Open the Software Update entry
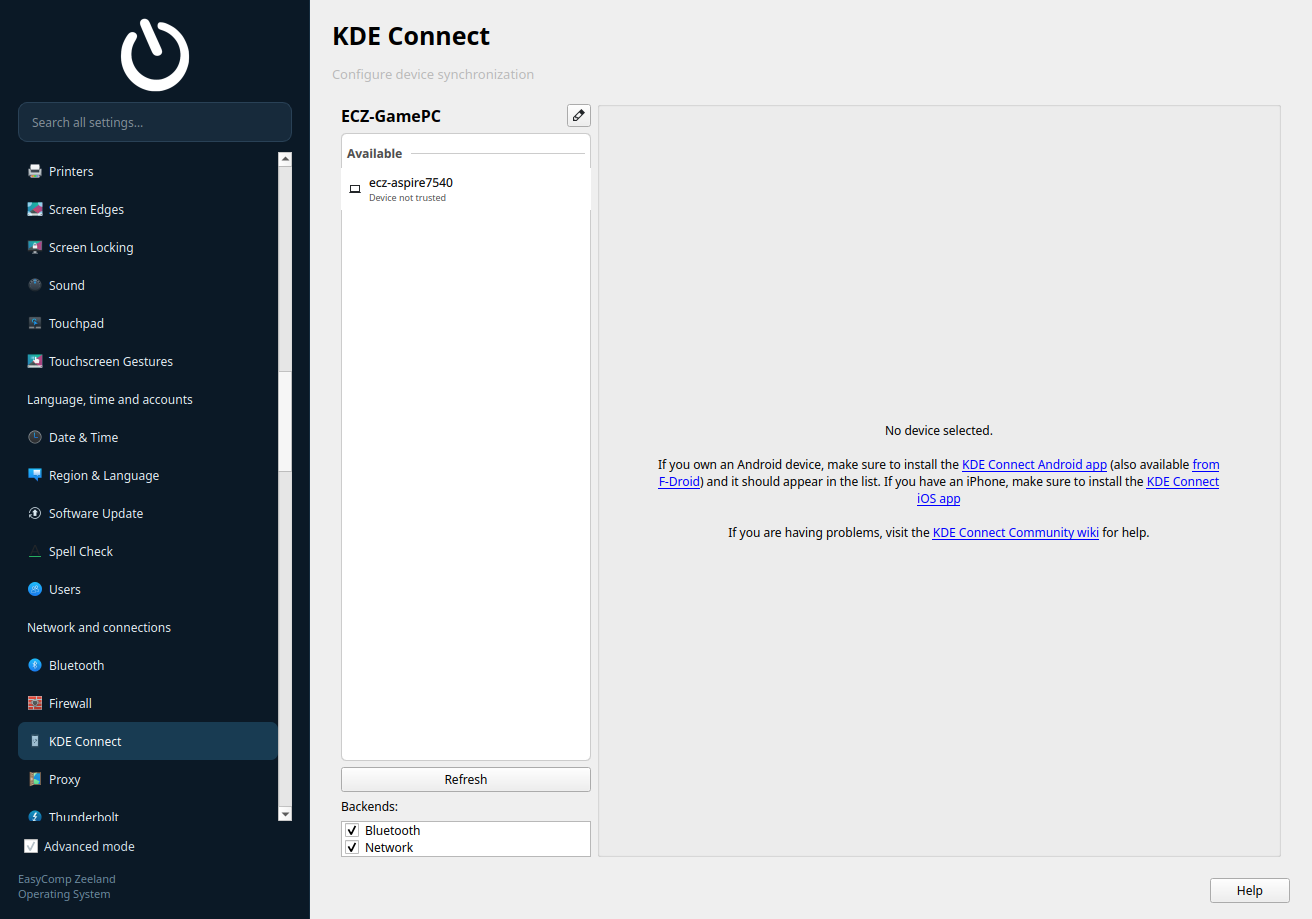The height and width of the screenshot is (919, 1312). 148,513
